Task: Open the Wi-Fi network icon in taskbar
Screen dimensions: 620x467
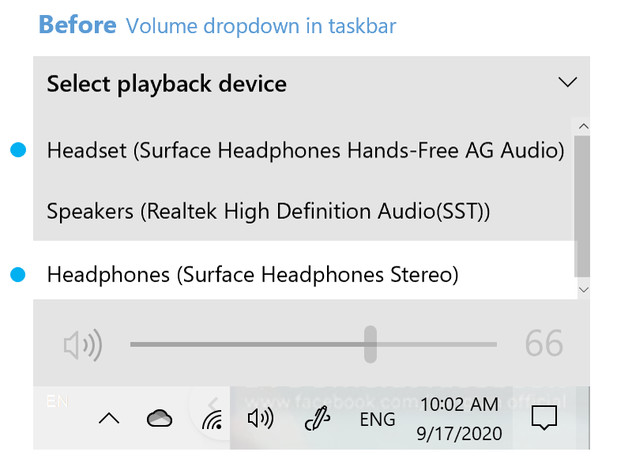Action: pyautogui.click(x=211, y=420)
